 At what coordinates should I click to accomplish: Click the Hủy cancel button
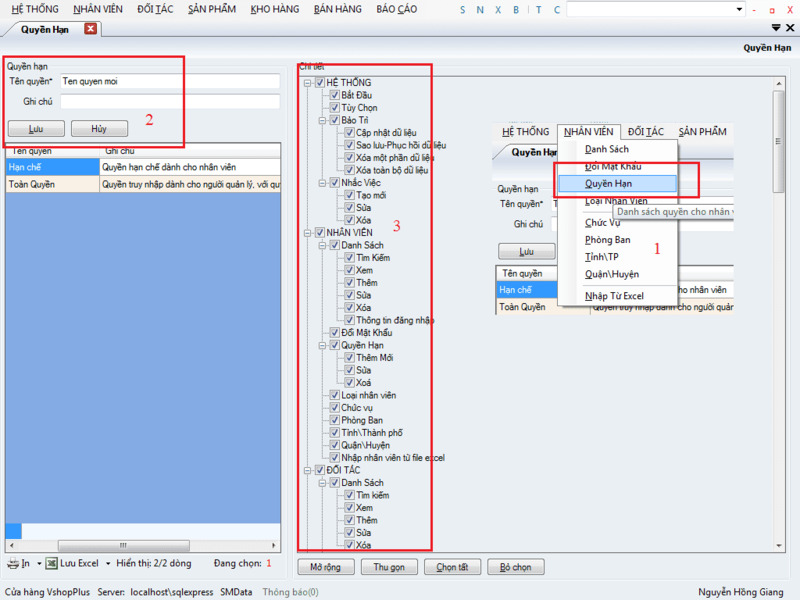(99, 129)
